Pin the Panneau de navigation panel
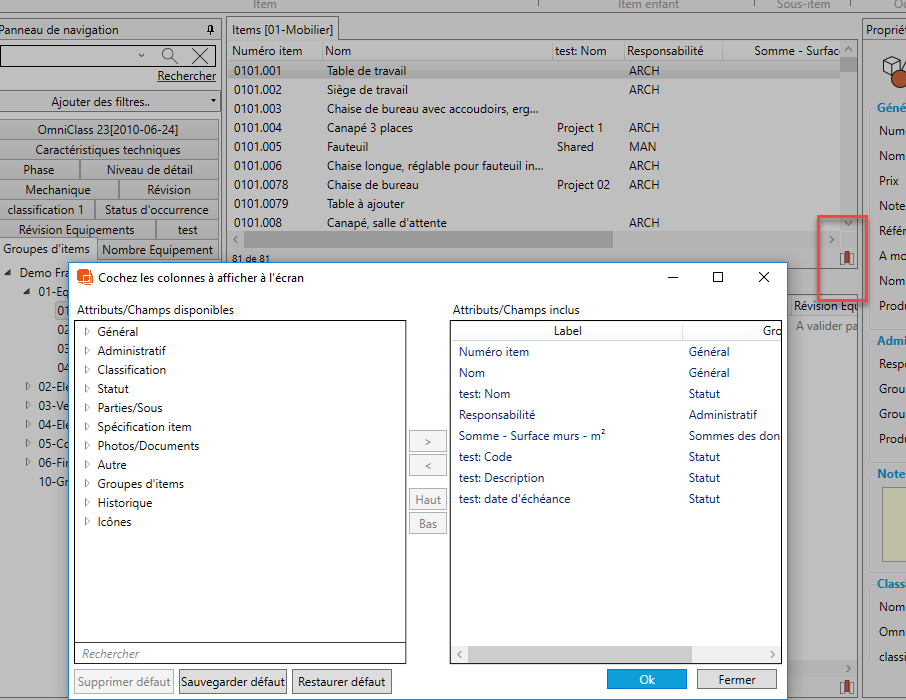 (x=210, y=30)
